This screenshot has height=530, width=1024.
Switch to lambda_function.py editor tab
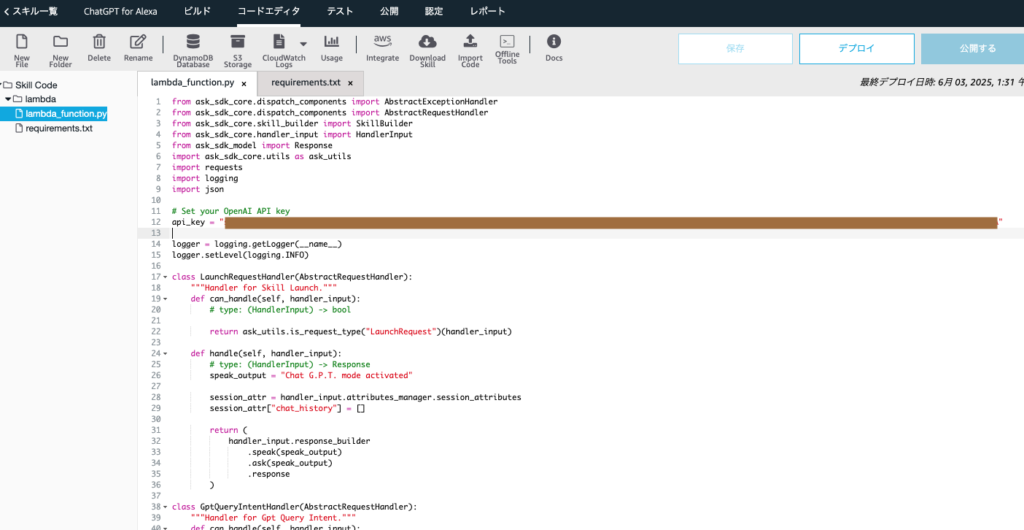(x=192, y=83)
